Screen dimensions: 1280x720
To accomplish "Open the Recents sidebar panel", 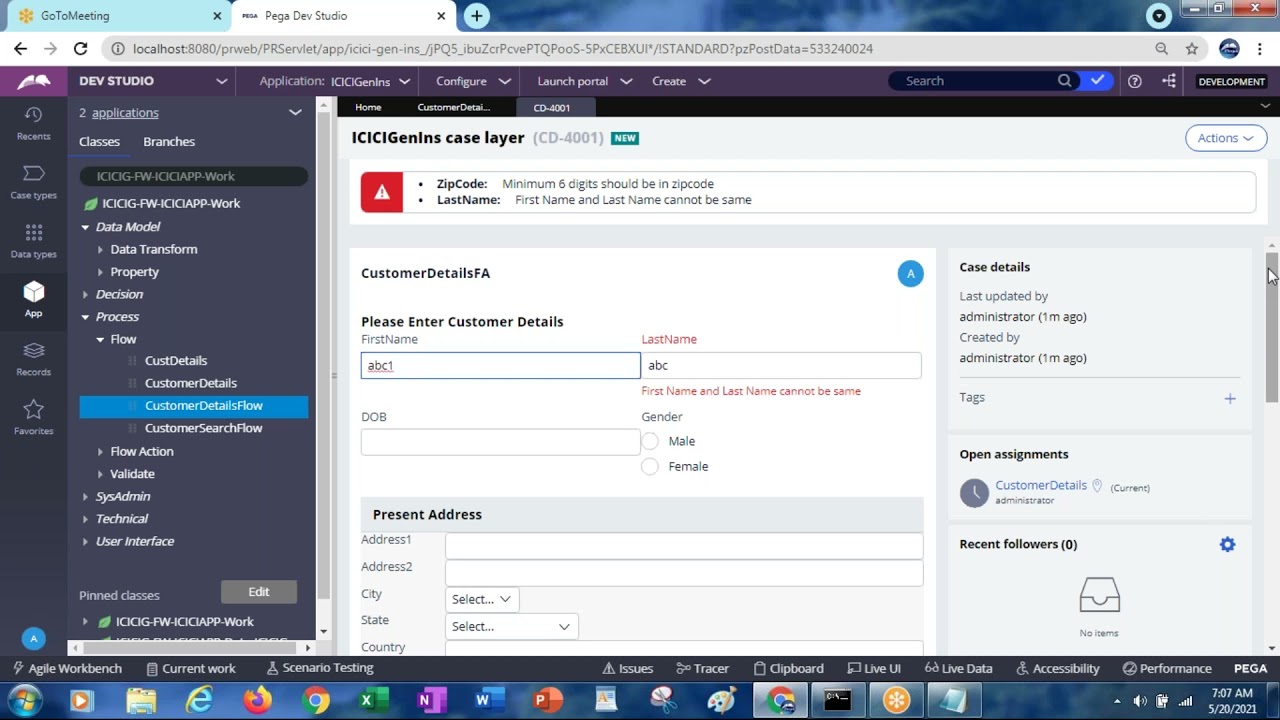I will pyautogui.click(x=33, y=123).
